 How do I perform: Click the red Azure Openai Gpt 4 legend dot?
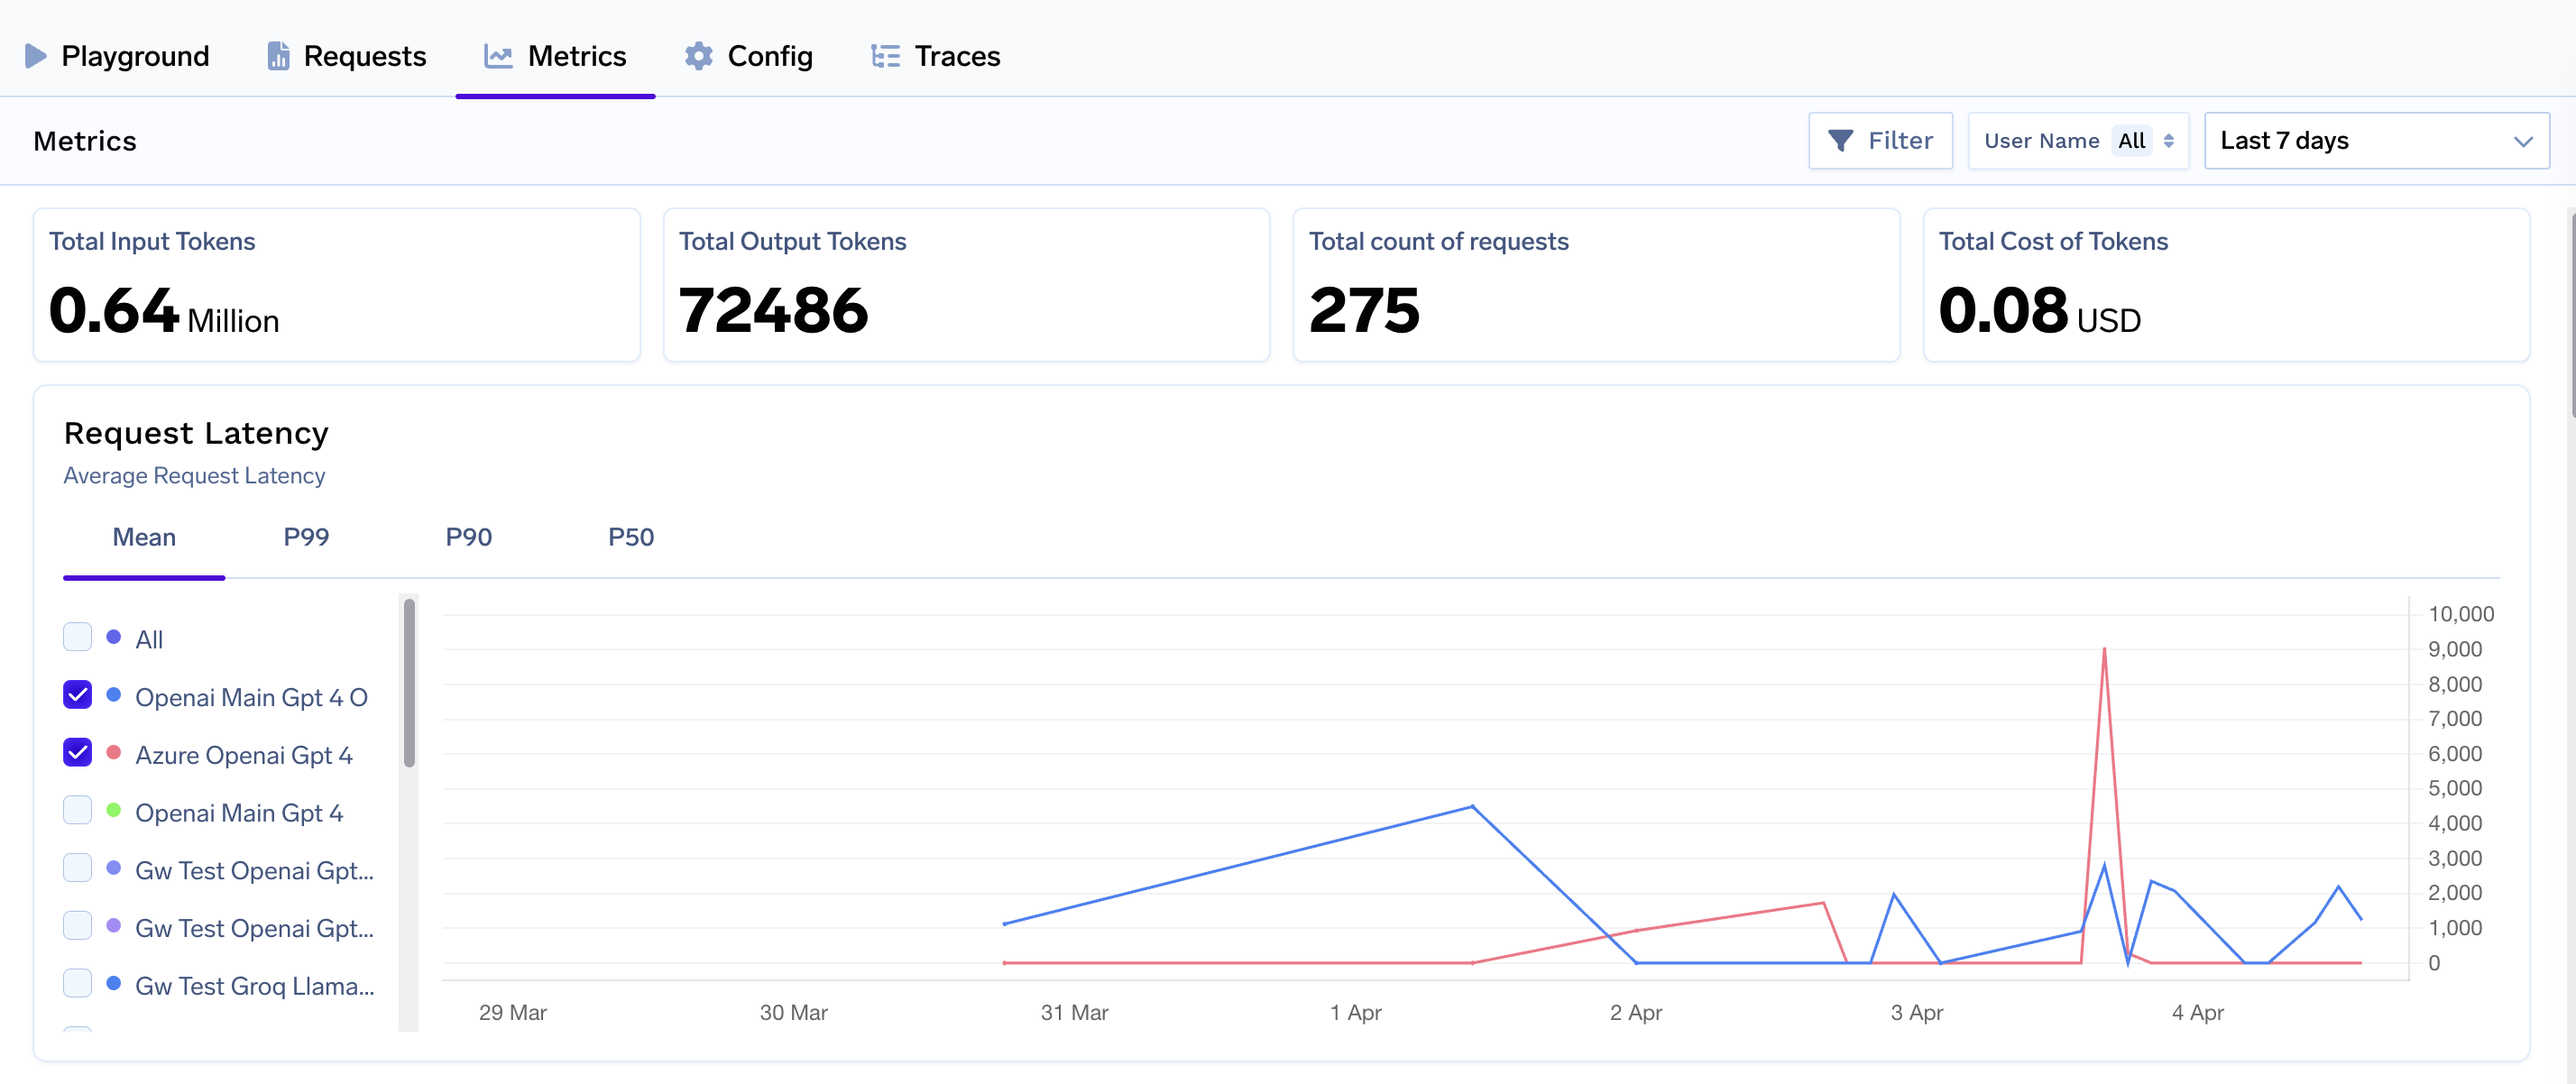[114, 753]
